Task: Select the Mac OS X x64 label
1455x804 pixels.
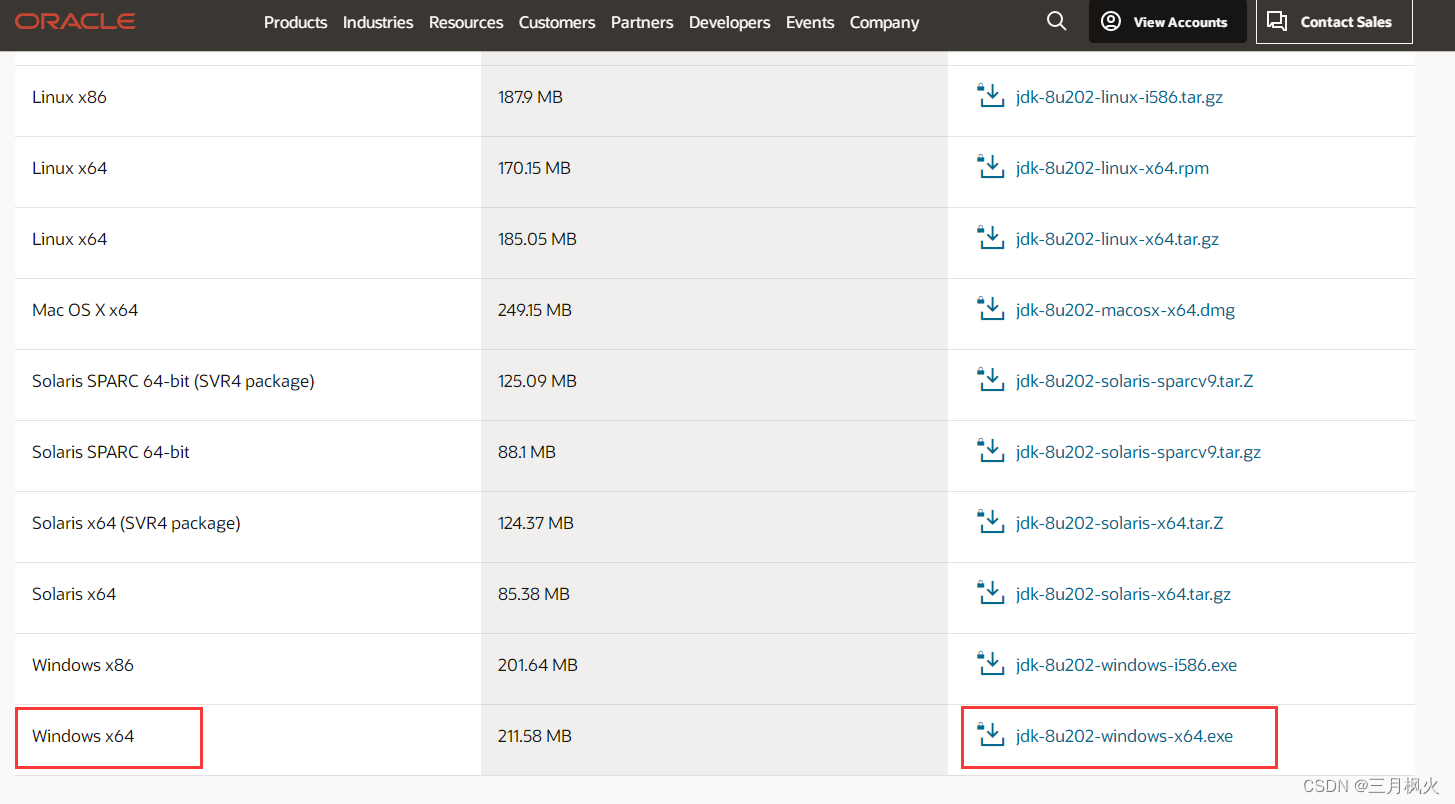Action: tap(85, 310)
